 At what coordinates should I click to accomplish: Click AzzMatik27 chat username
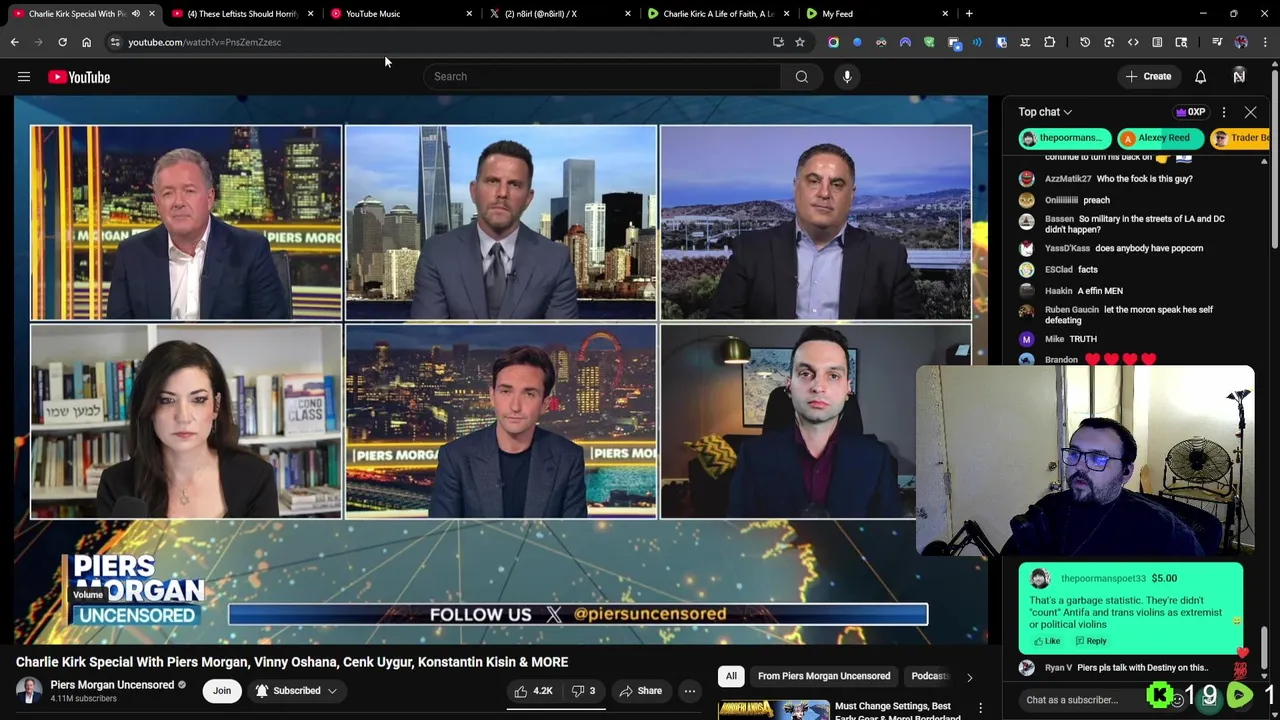1068,179
